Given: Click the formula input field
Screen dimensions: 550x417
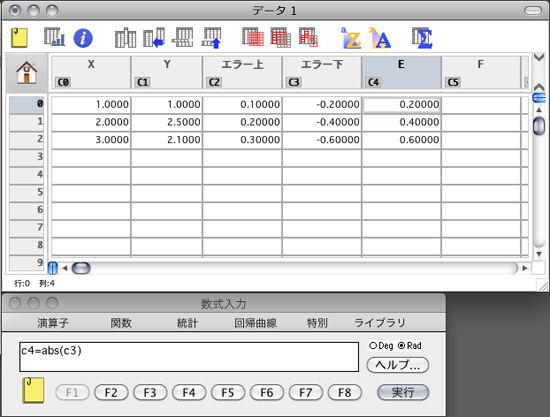Looking at the screenshot, I should point(189,357).
